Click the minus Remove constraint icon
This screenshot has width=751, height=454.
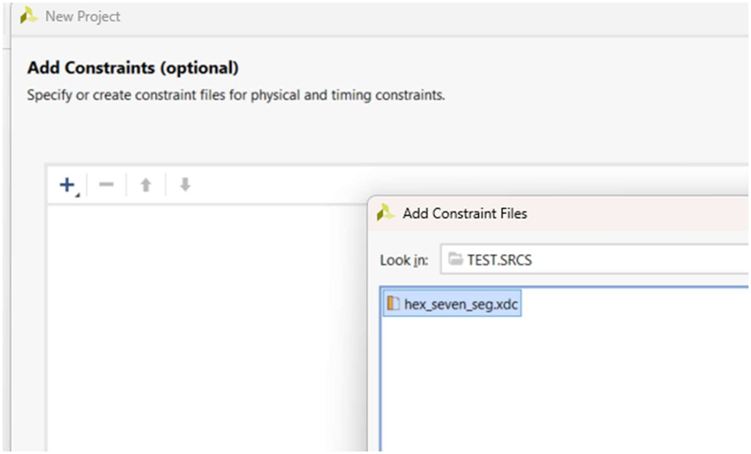pyautogui.click(x=106, y=185)
